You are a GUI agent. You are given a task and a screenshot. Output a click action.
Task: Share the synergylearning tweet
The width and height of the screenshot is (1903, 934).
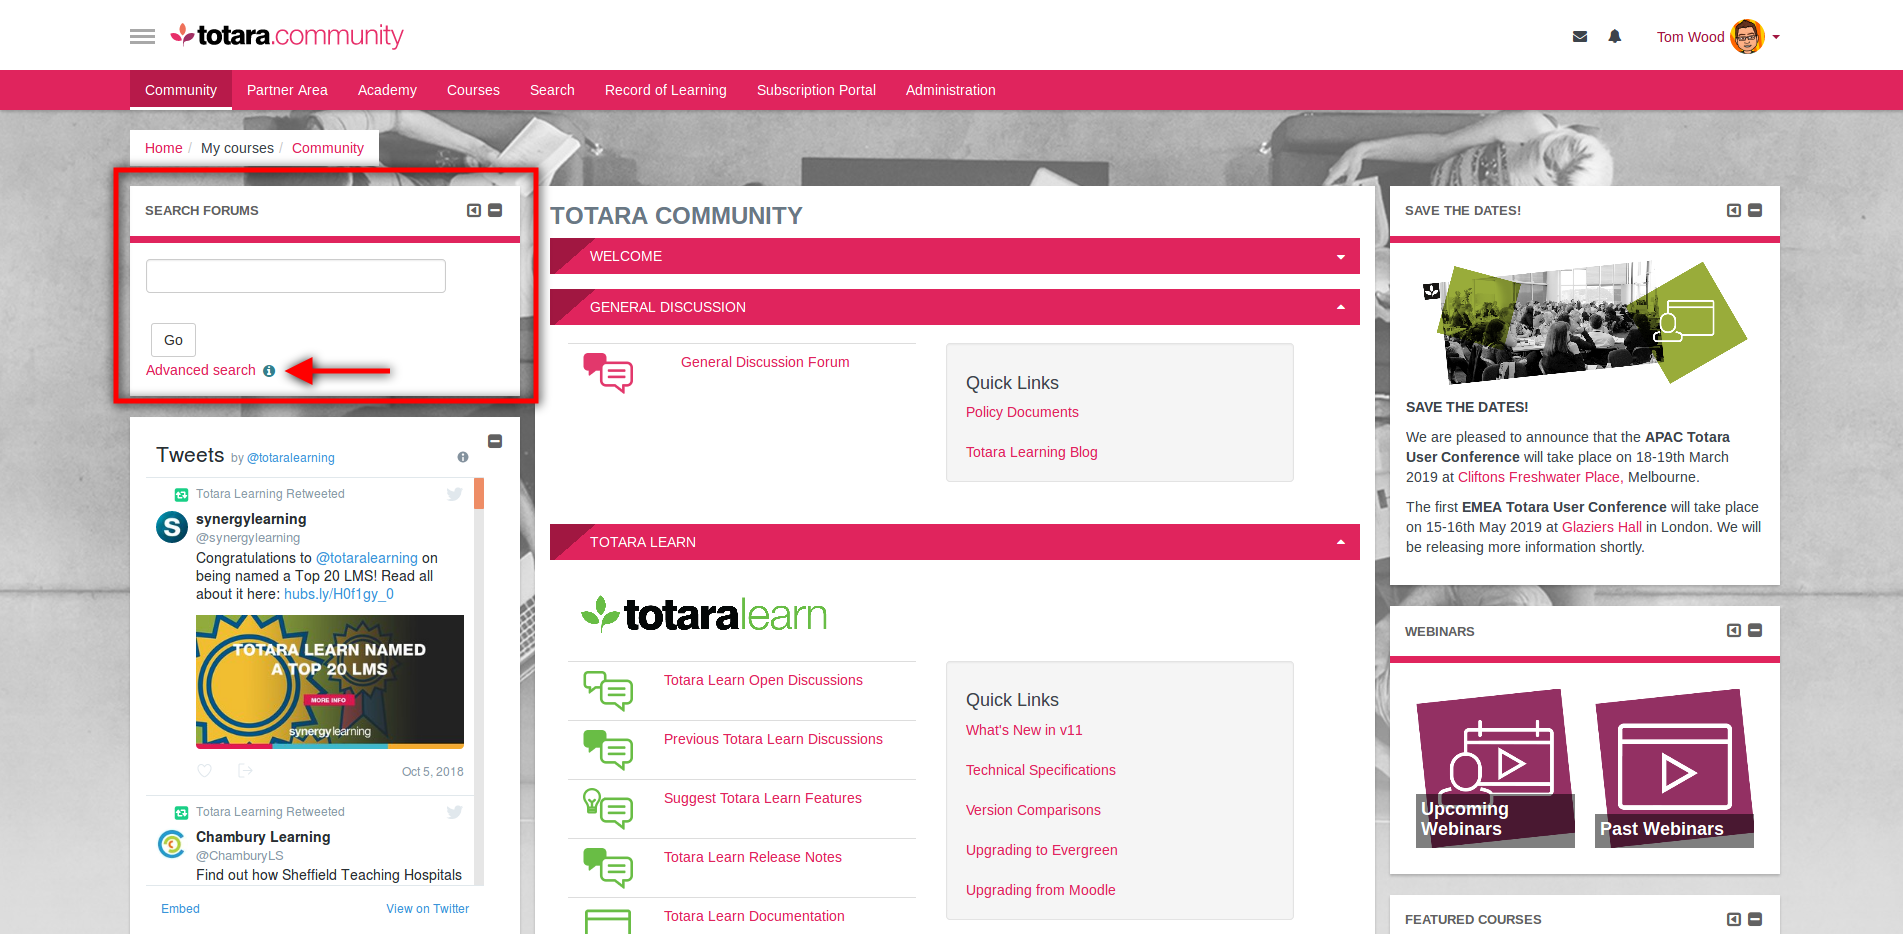tap(245, 771)
